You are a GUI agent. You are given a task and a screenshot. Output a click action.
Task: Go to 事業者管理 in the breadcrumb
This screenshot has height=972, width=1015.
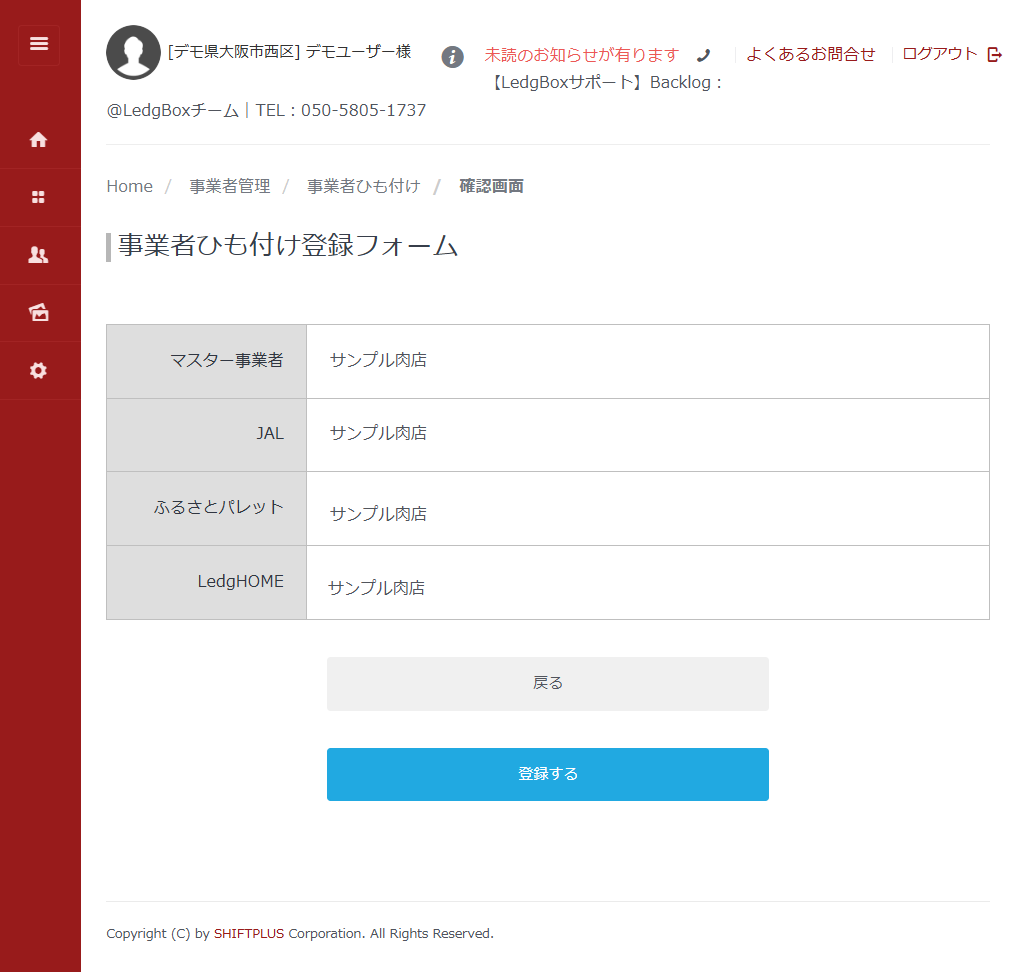(230, 186)
